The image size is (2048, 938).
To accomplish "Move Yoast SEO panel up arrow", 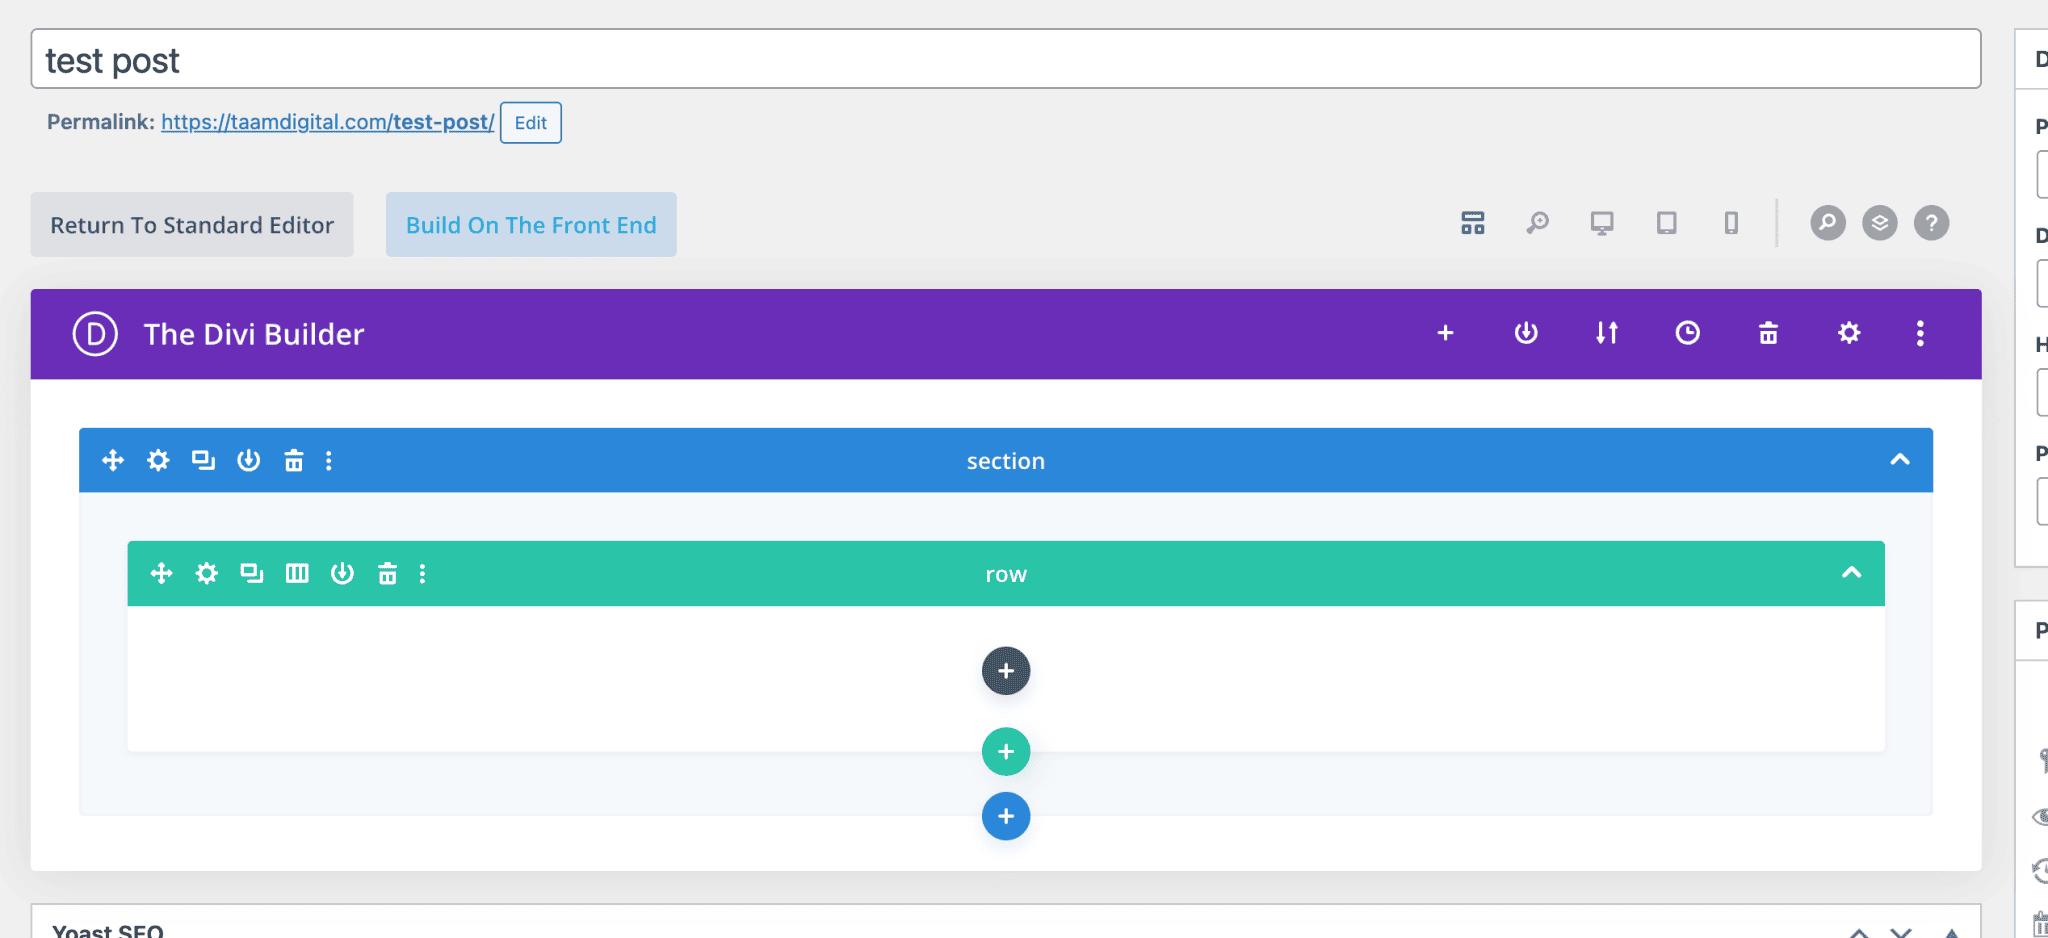I will tap(1859, 932).
